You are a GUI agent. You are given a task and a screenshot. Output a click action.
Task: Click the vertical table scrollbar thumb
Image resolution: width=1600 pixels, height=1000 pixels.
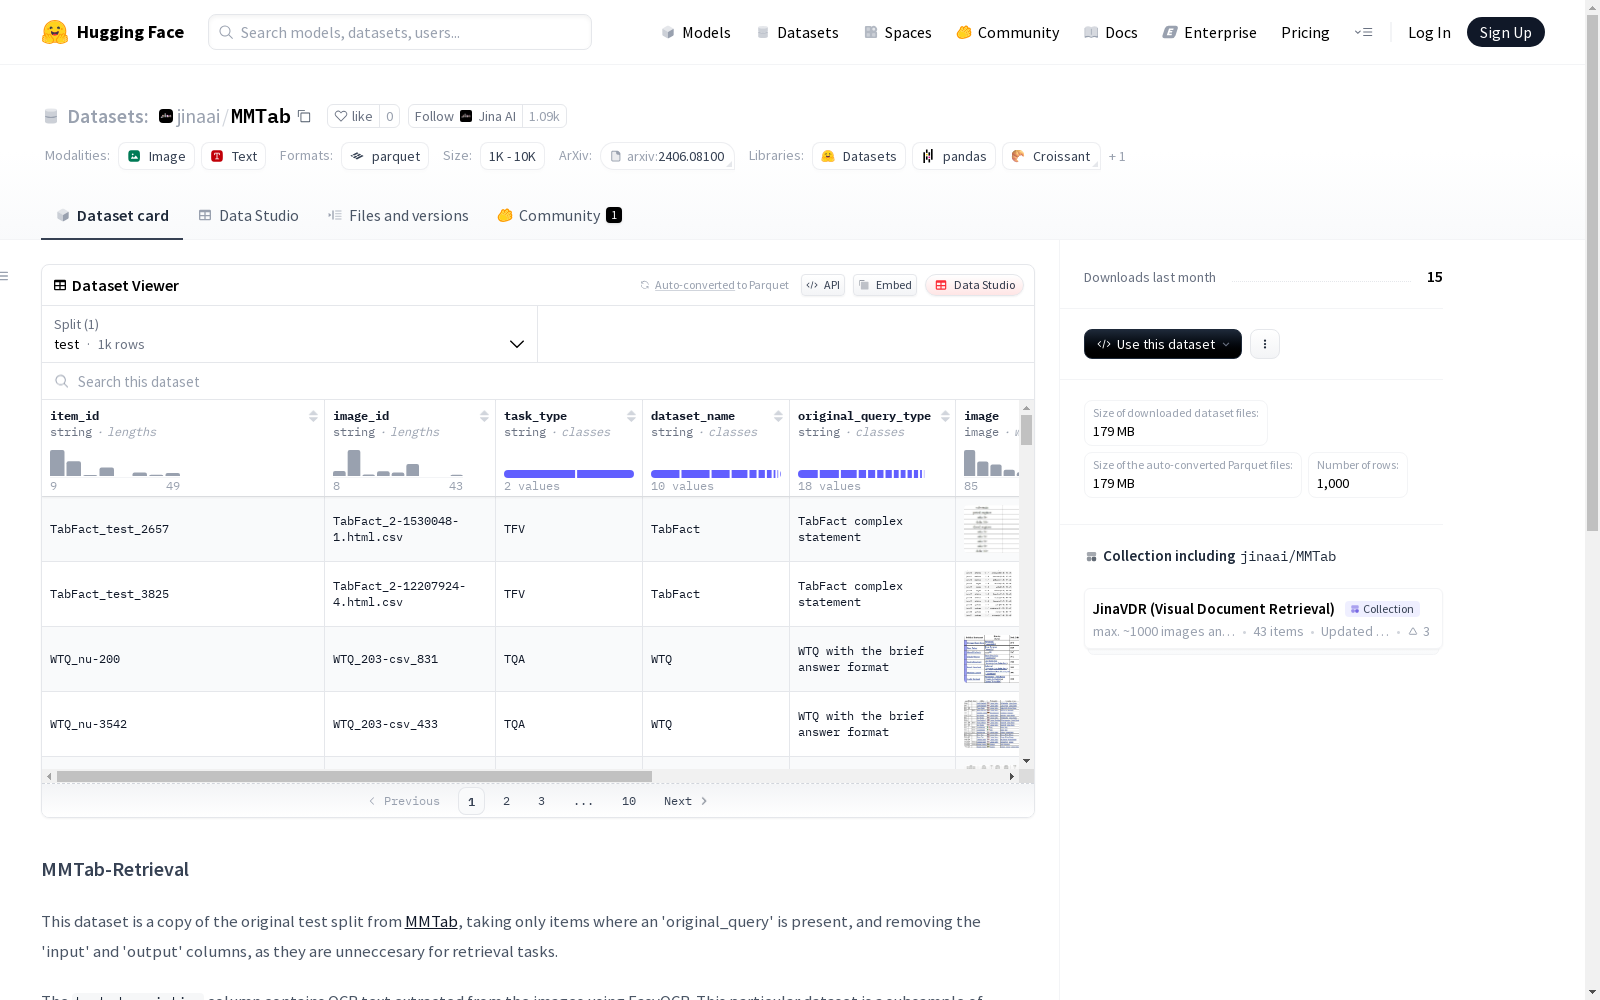coord(1026,430)
